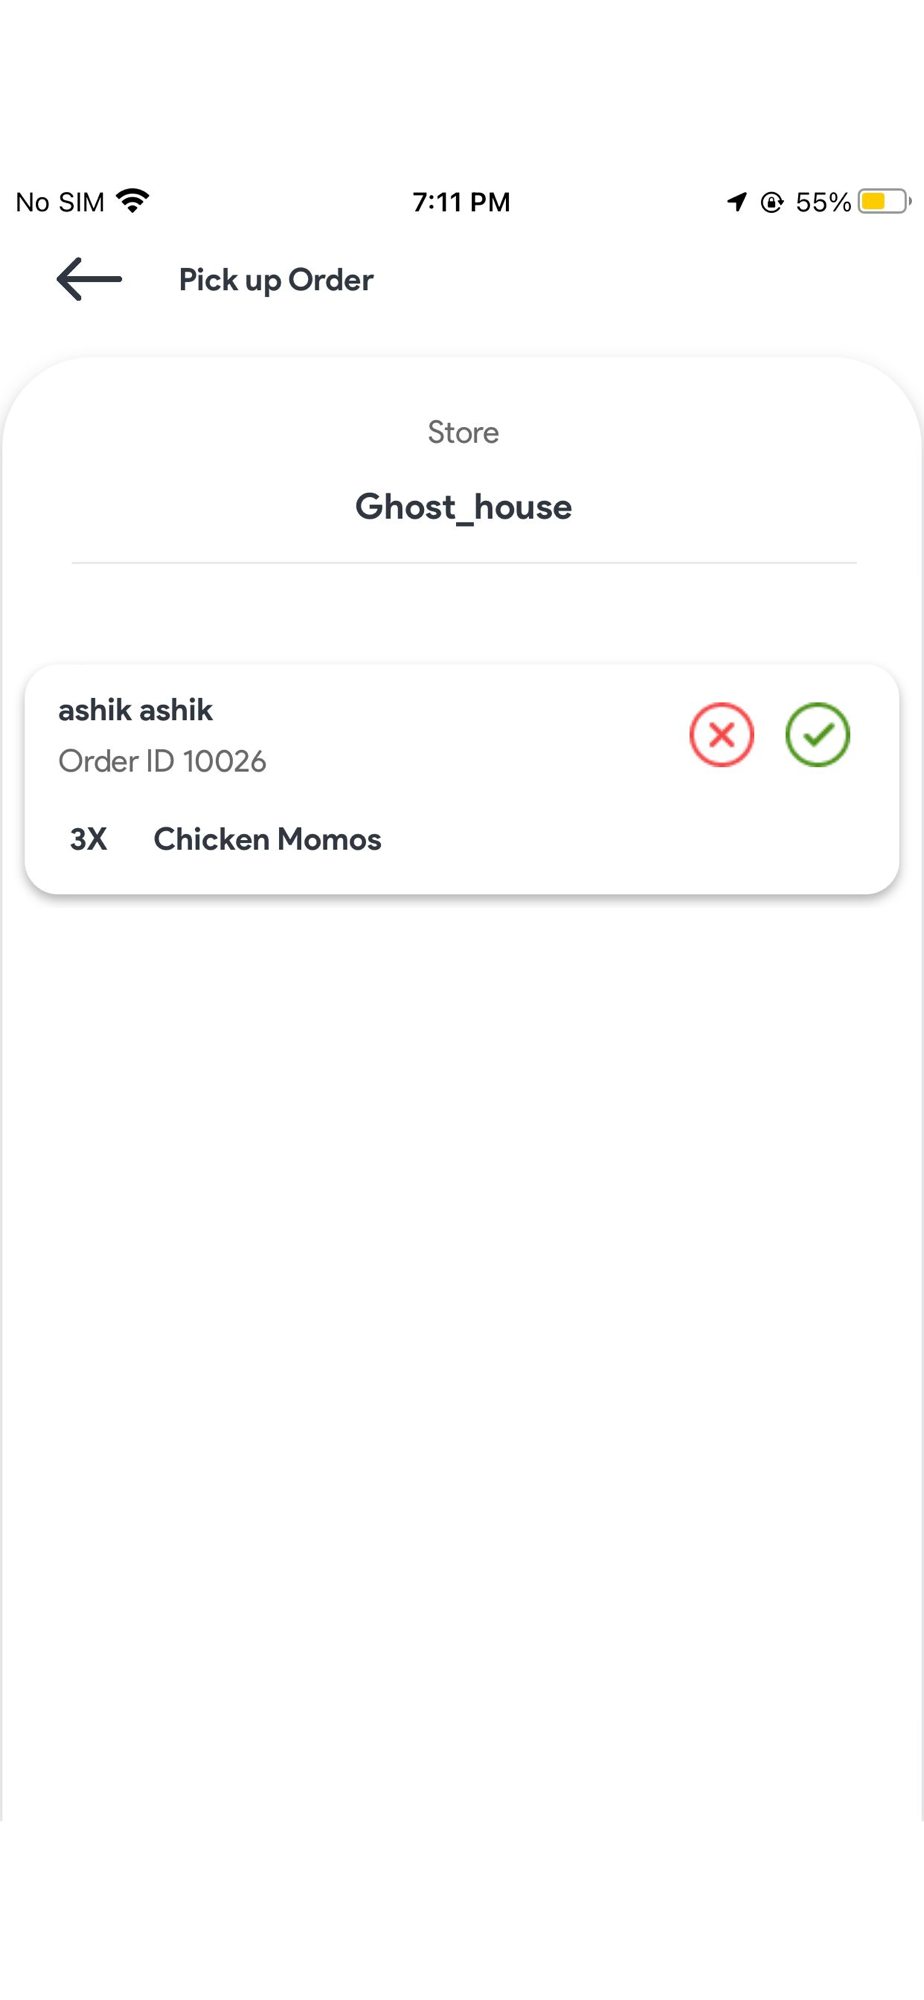The width and height of the screenshot is (924, 2000).
Task: Tap the Ghost_house store name
Action: (463, 507)
